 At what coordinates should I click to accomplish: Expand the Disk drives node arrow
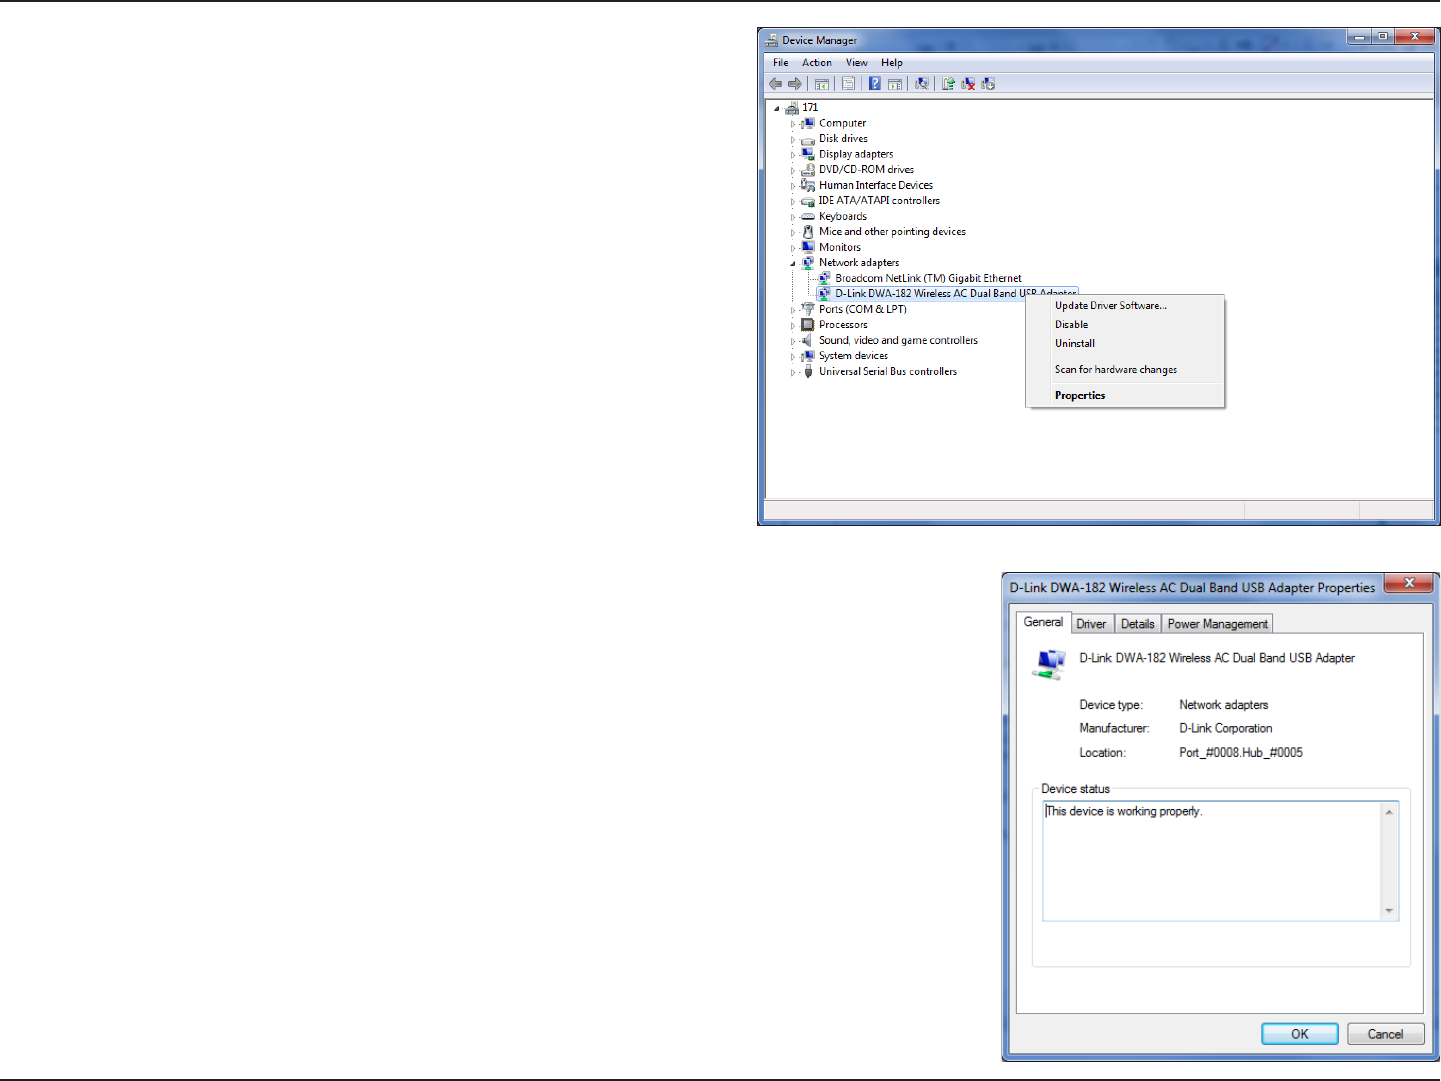point(793,139)
